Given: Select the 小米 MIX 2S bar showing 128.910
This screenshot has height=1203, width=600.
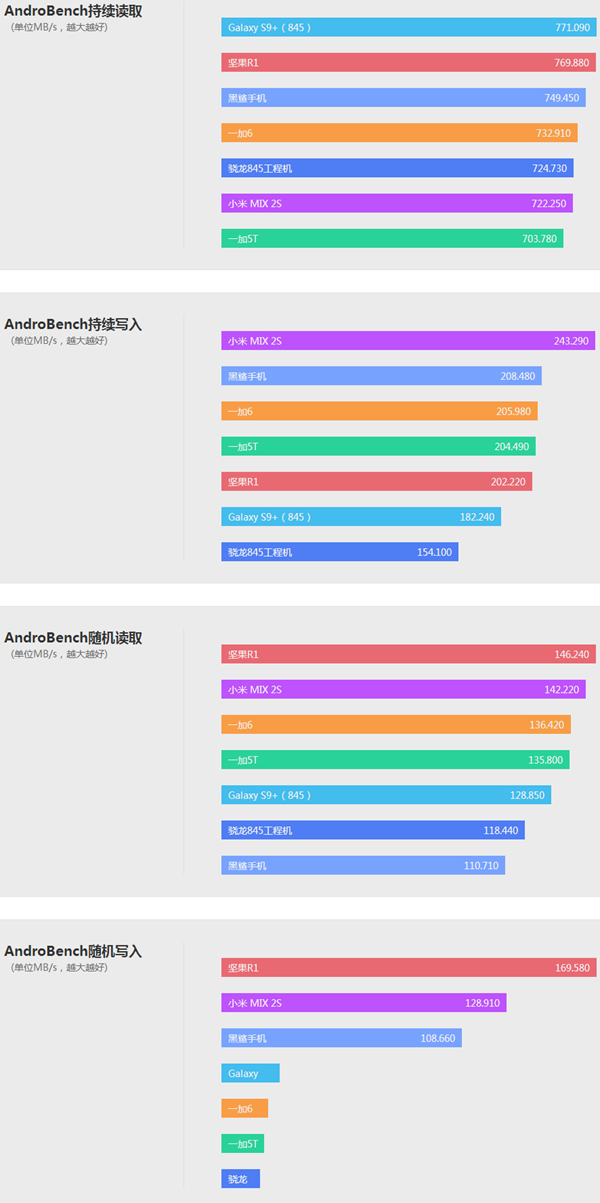Looking at the screenshot, I should (x=364, y=1002).
